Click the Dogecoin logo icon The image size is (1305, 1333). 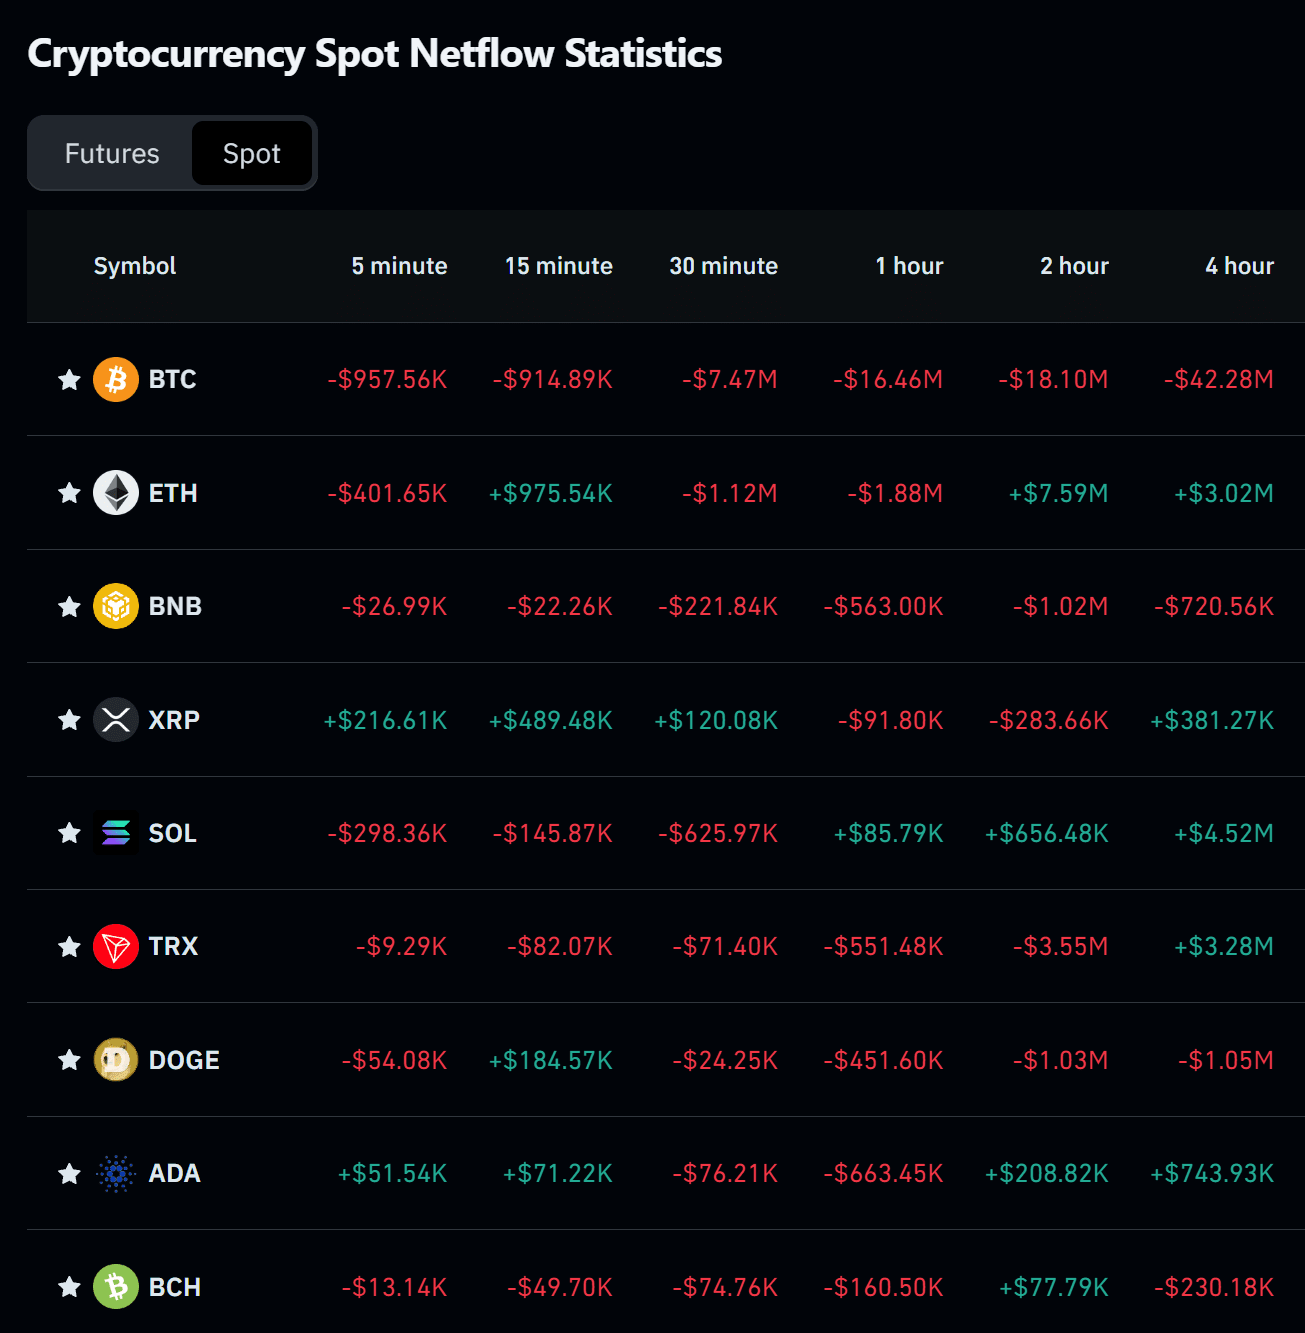(116, 1060)
